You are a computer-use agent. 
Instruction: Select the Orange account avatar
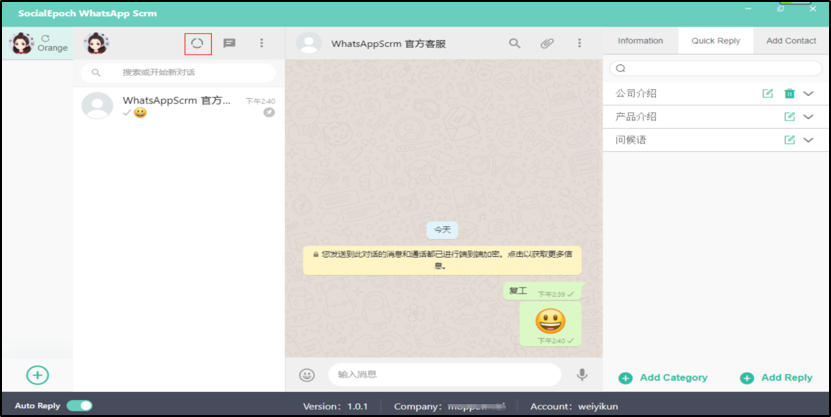click(x=22, y=43)
